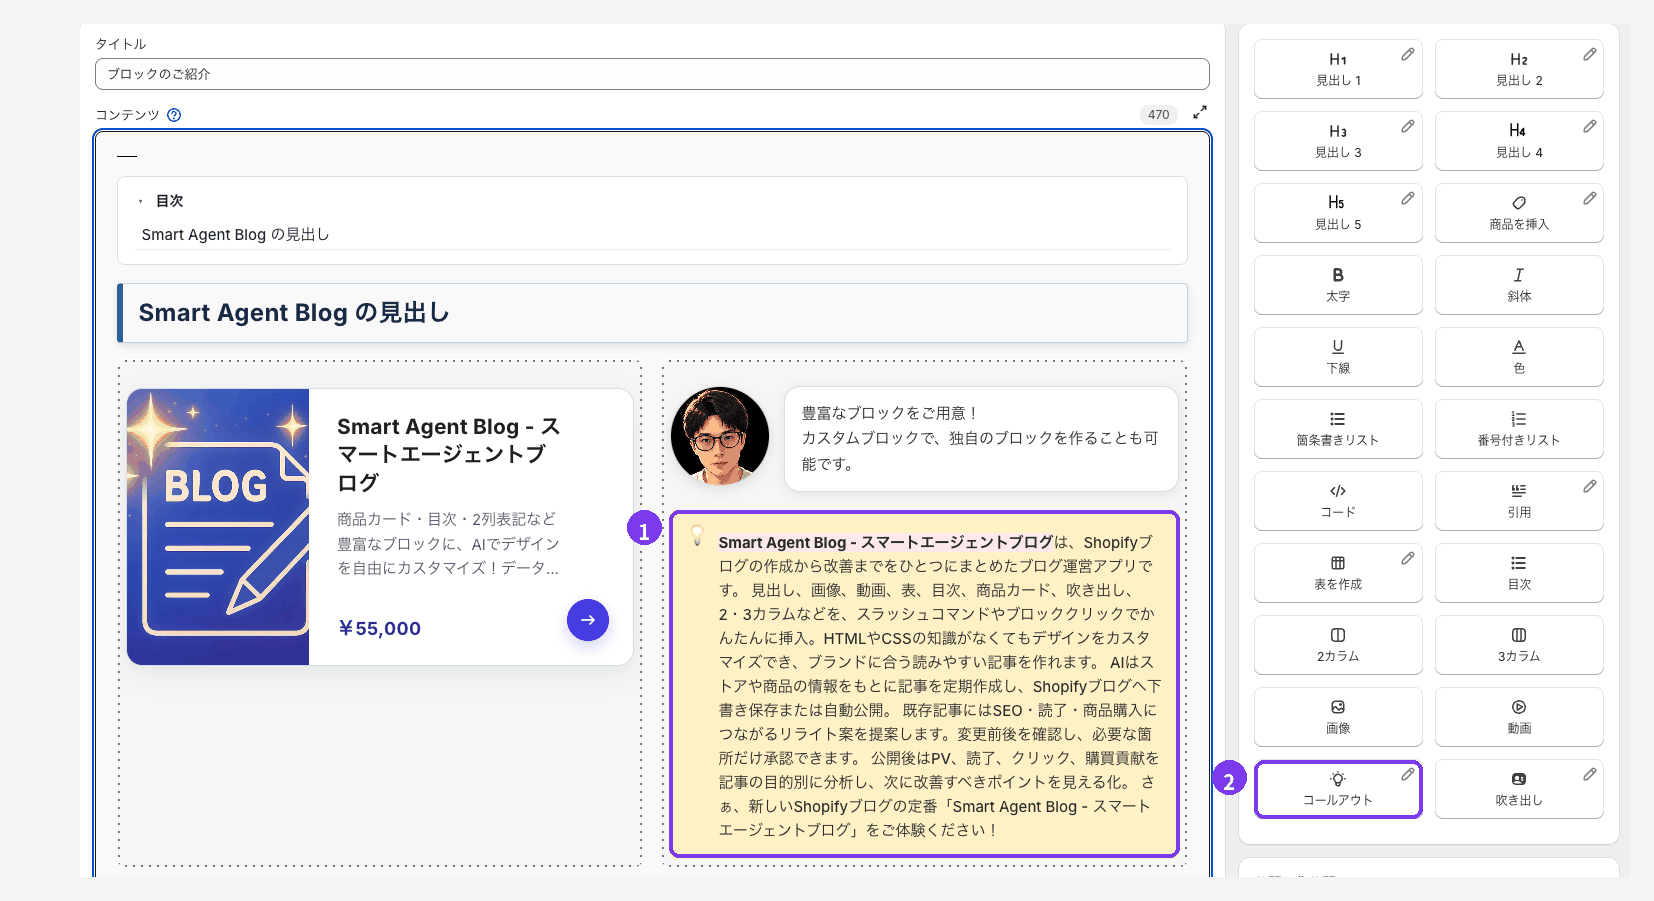
Task: Click the pencil icon on 吹き出し
Action: 1590,774
